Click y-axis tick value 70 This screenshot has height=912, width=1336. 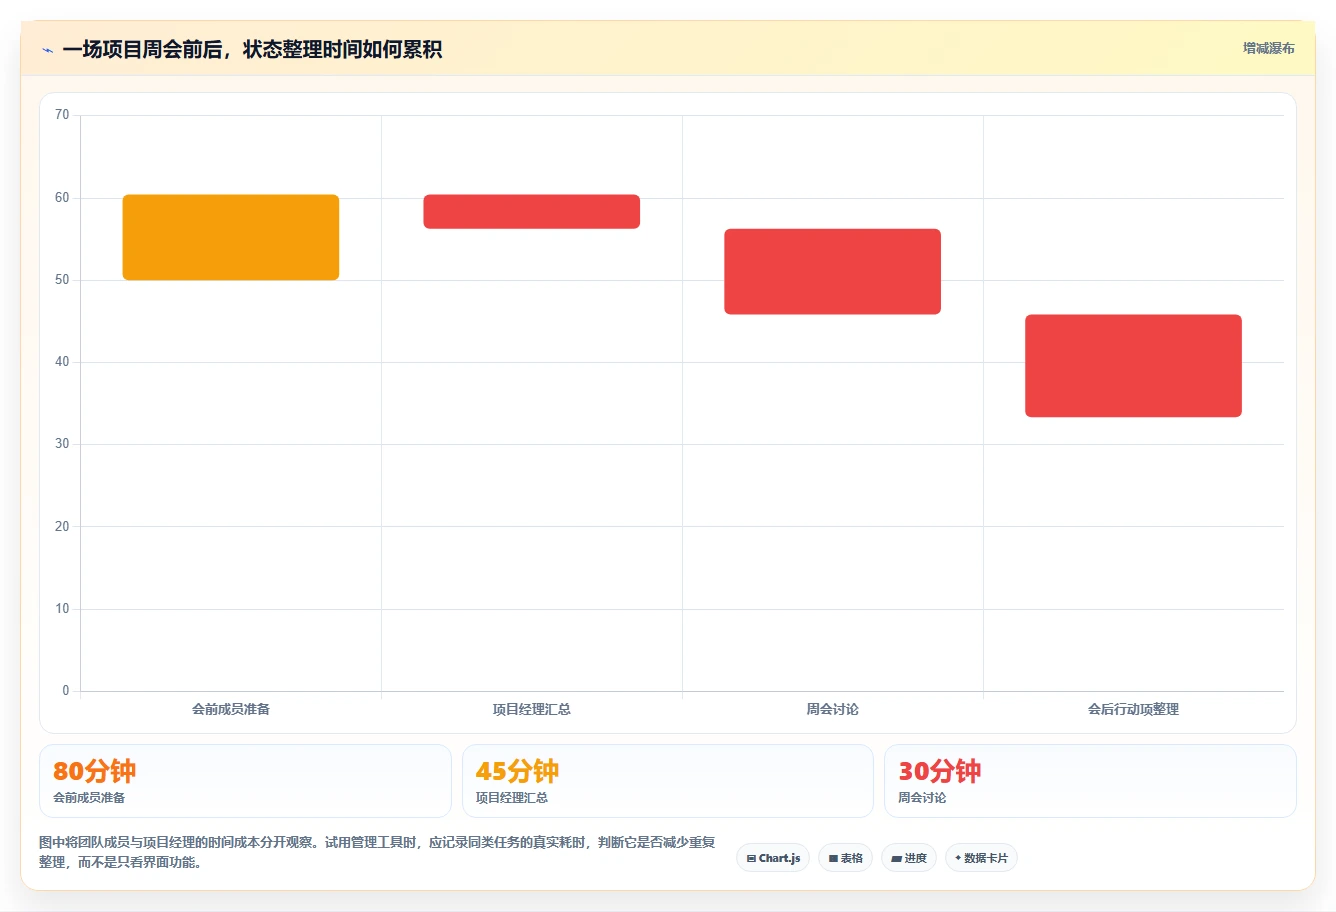tap(62, 115)
